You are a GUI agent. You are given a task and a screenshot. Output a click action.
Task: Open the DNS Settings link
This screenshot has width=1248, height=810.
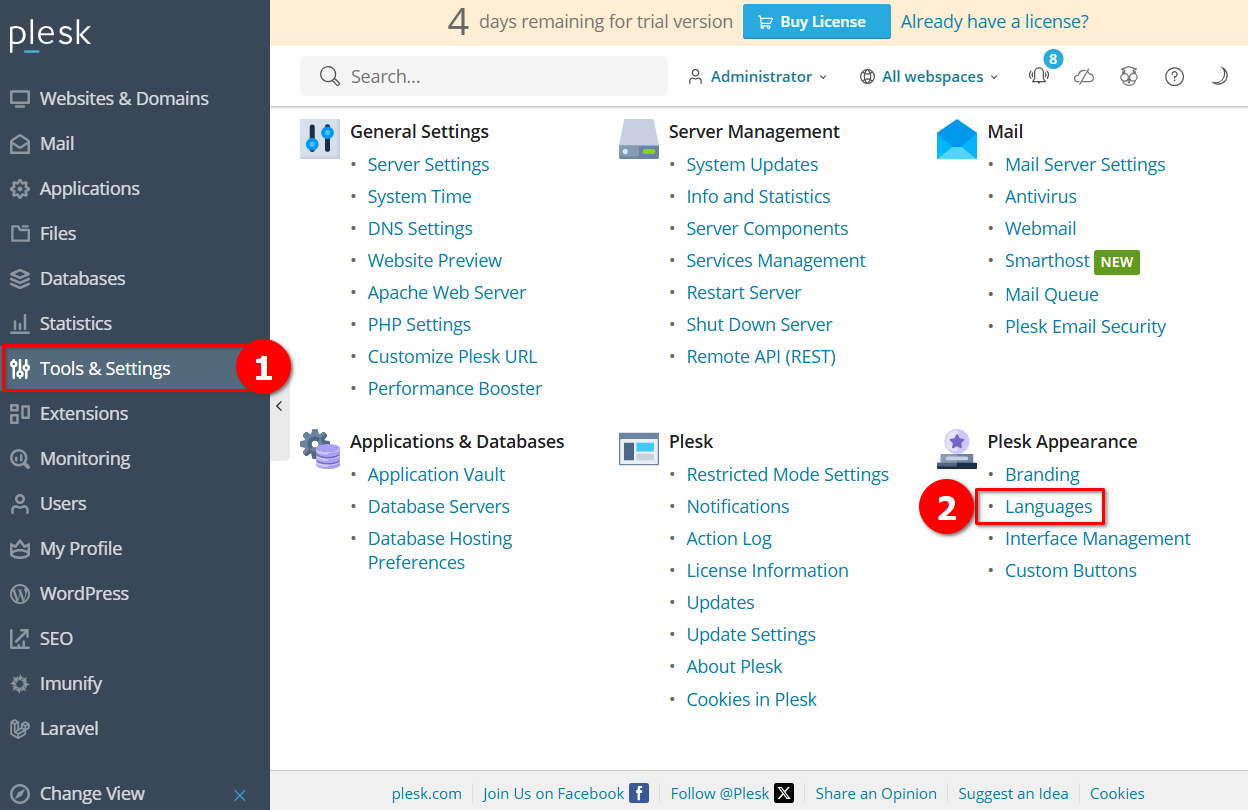click(x=420, y=229)
